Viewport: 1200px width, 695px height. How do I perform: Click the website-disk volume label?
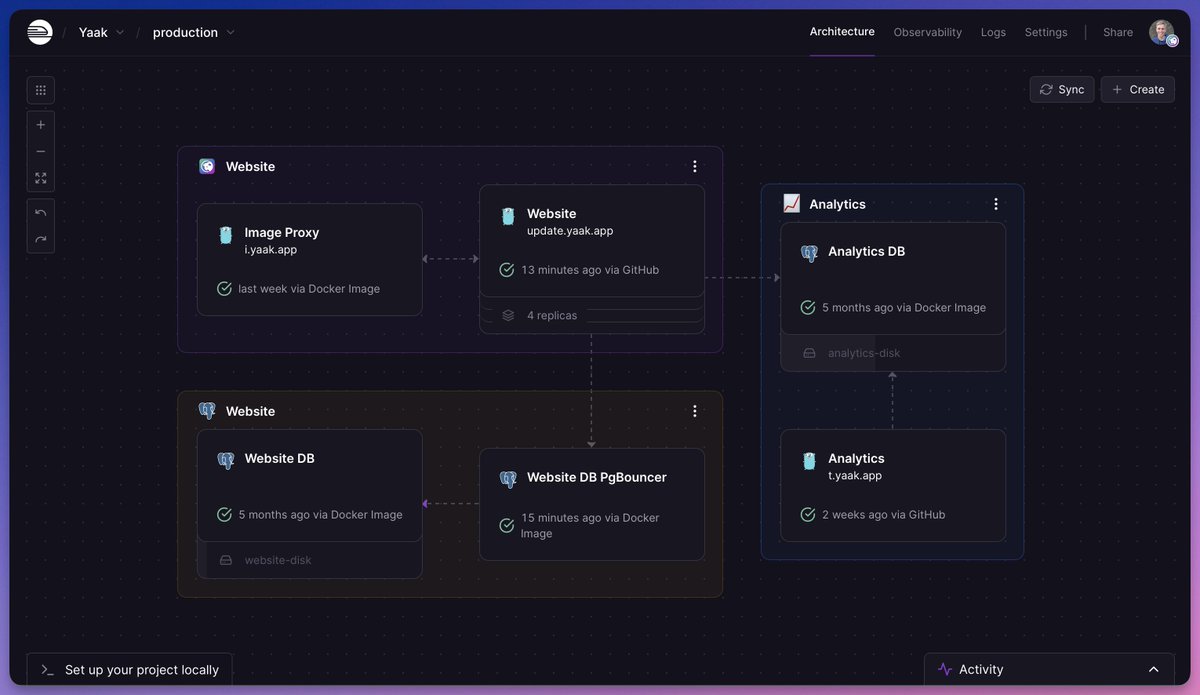(278, 560)
